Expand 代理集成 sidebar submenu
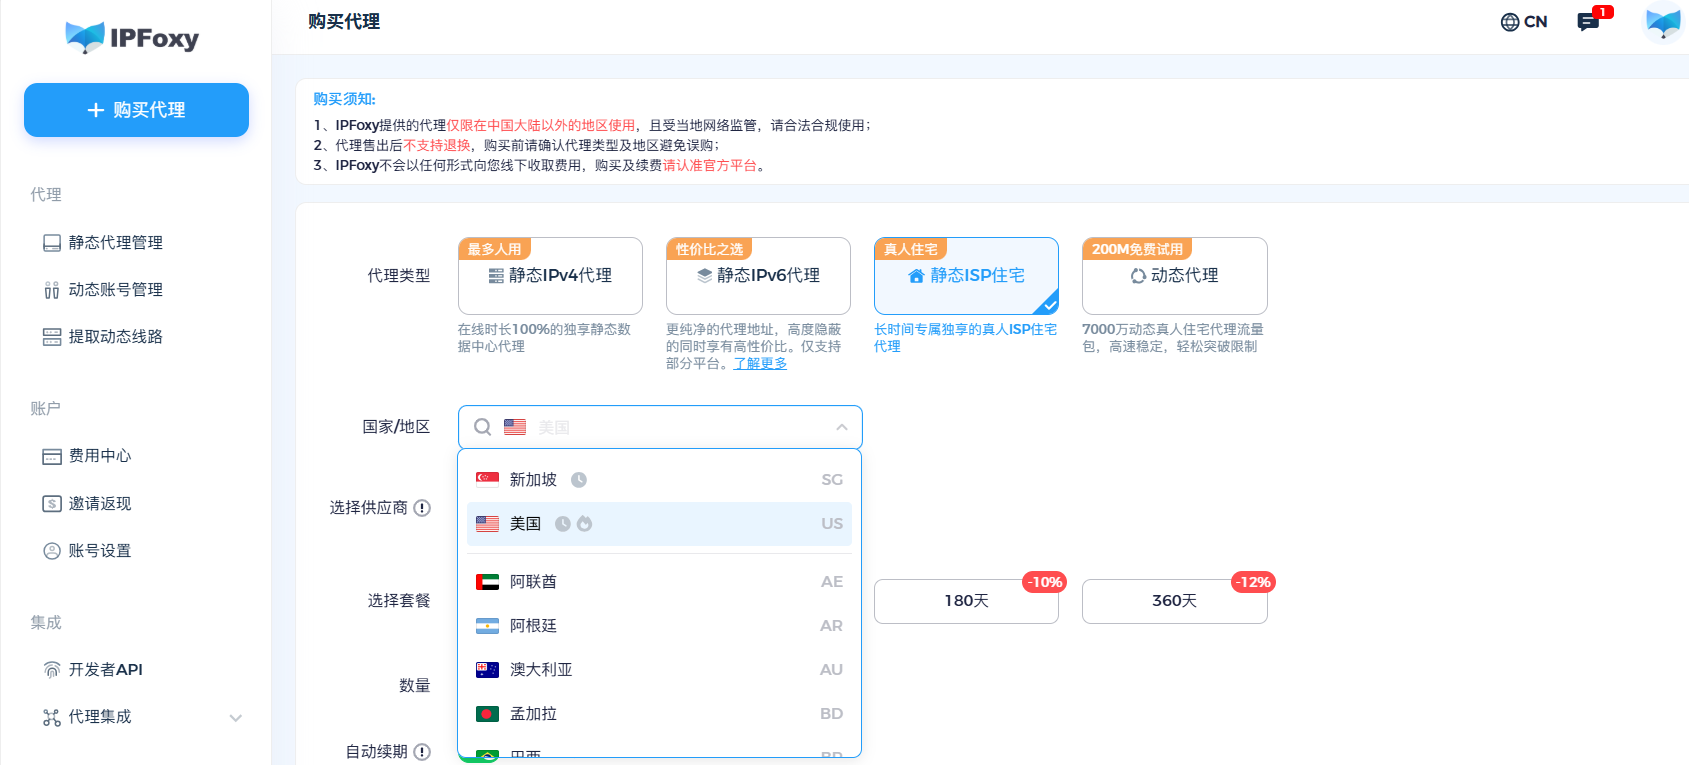Viewport: 1689px width, 765px height. click(x=235, y=717)
